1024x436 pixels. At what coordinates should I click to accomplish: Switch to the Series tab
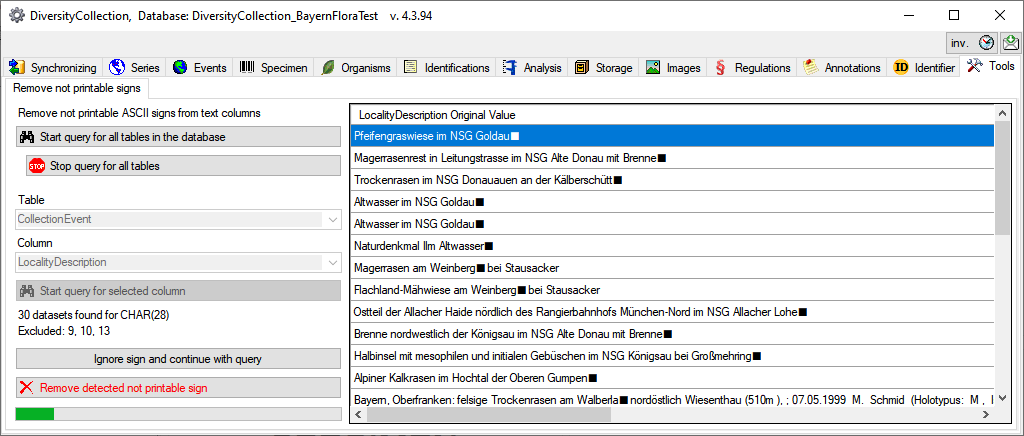tap(134, 67)
